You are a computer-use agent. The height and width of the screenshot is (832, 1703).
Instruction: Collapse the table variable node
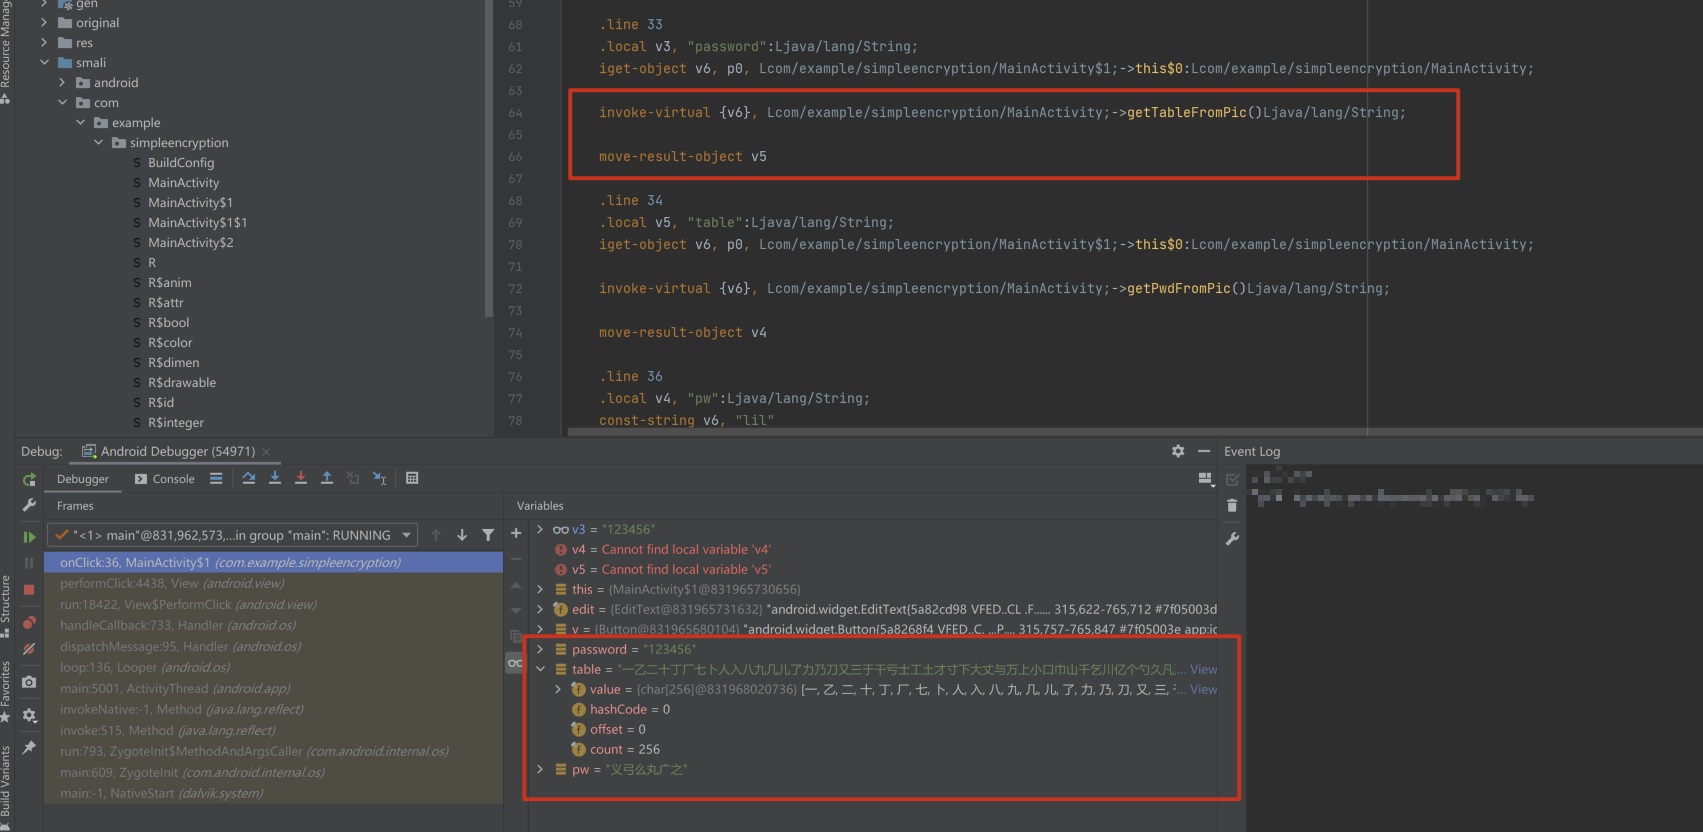540,669
